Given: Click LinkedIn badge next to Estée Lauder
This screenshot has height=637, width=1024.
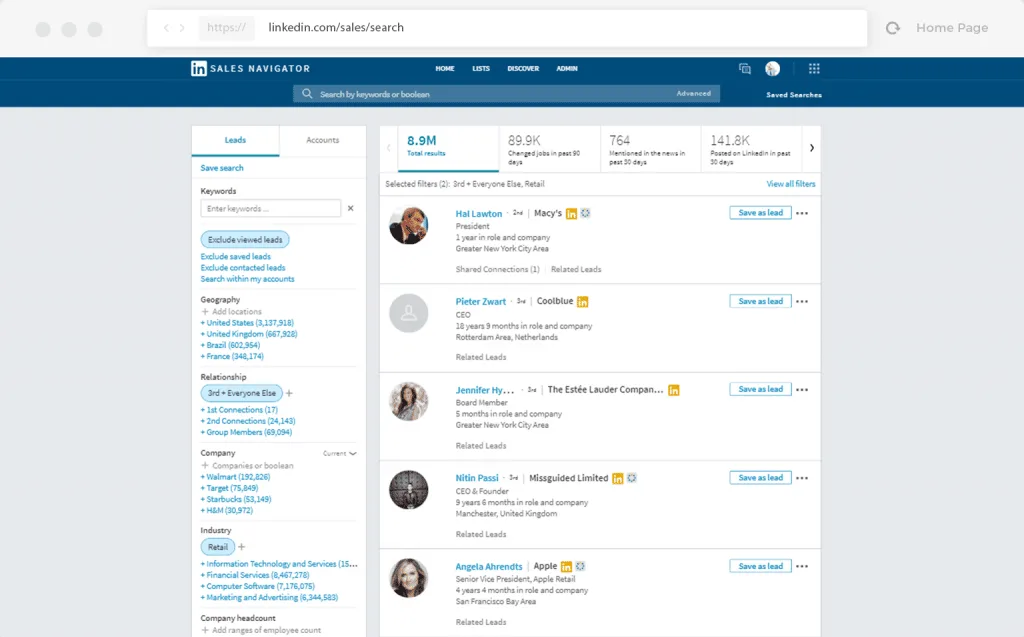Looking at the screenshot, I should 674,390.
